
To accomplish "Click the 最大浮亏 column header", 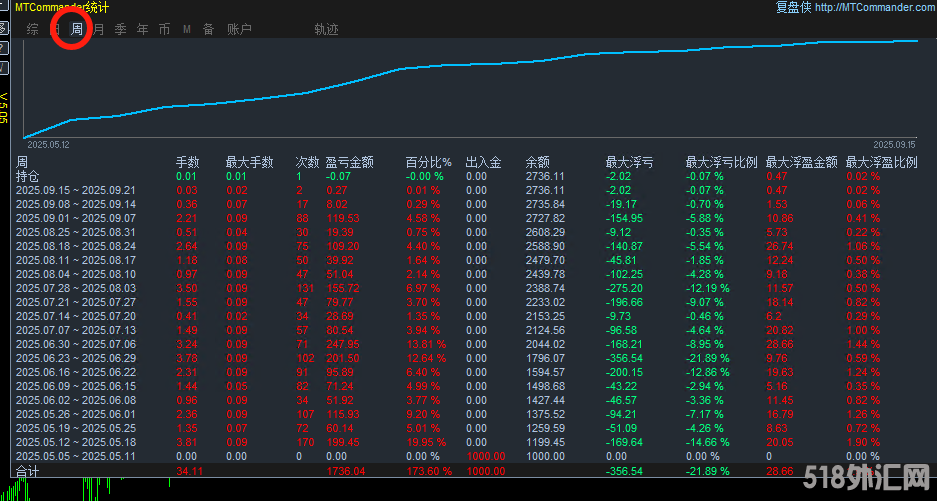I will tap(629, 162).
